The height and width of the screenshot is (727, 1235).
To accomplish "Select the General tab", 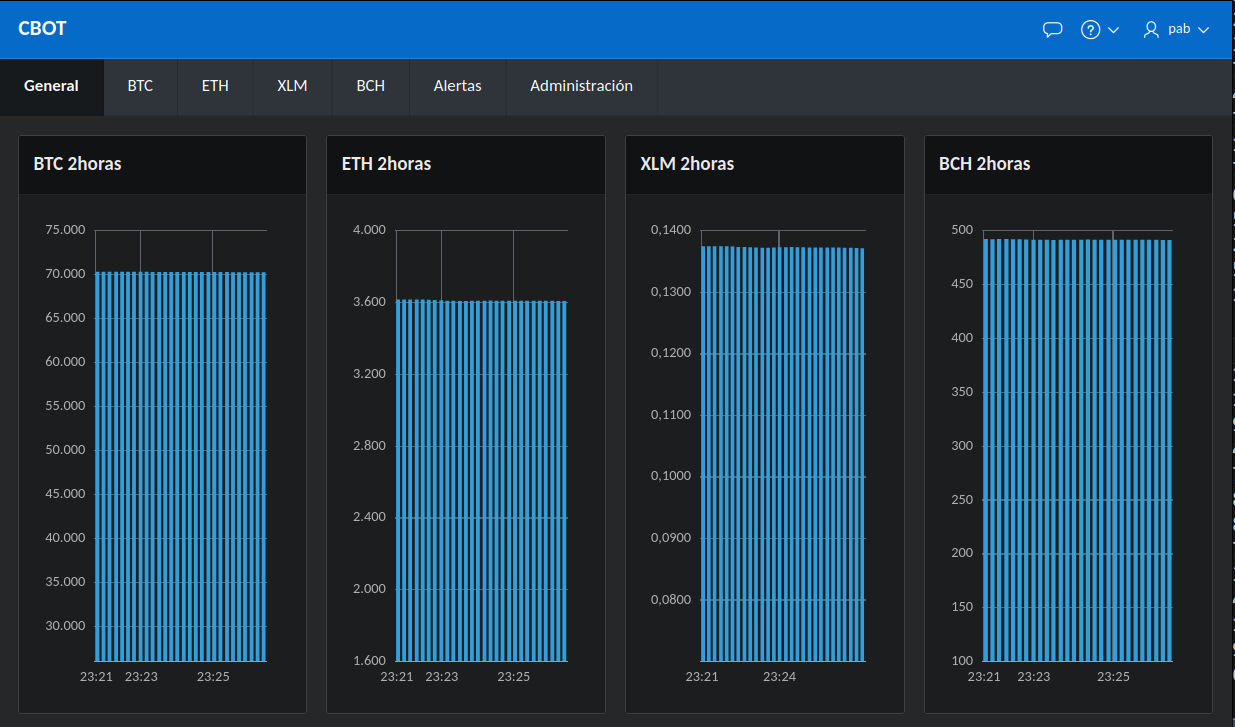I will (51, 86).
